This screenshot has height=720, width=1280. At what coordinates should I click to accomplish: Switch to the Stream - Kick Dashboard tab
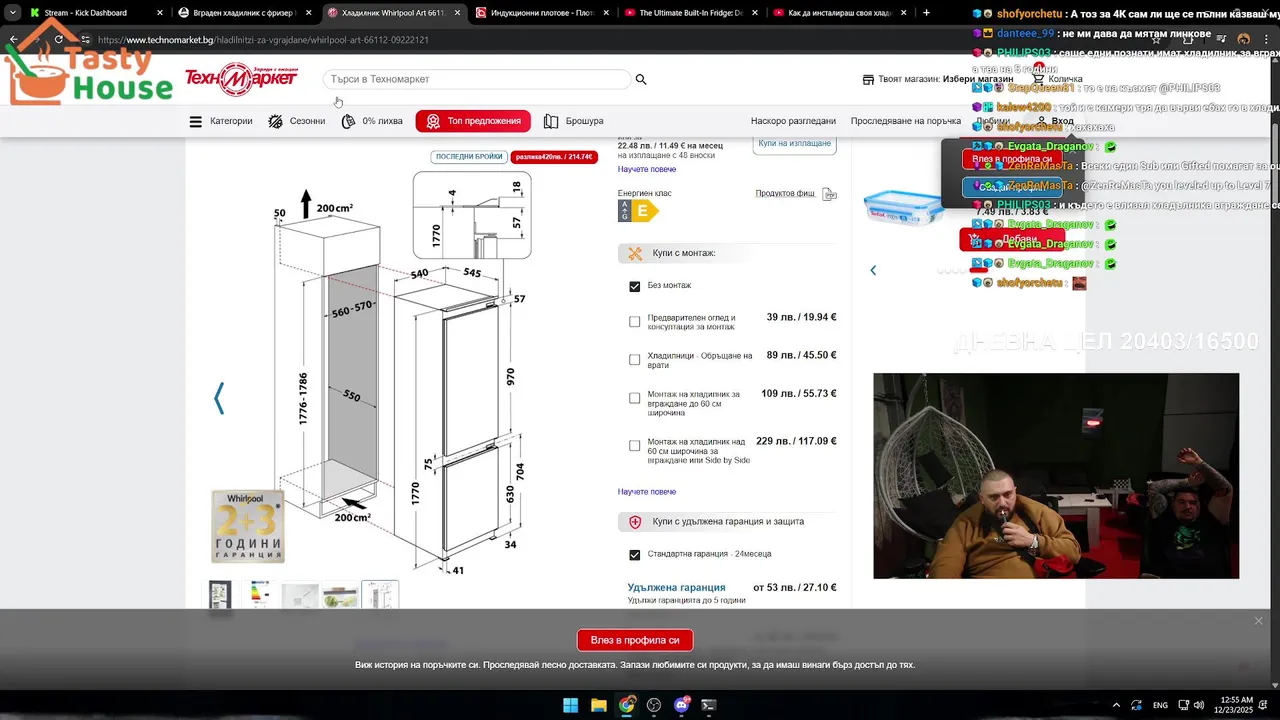(x=96, y=13)
